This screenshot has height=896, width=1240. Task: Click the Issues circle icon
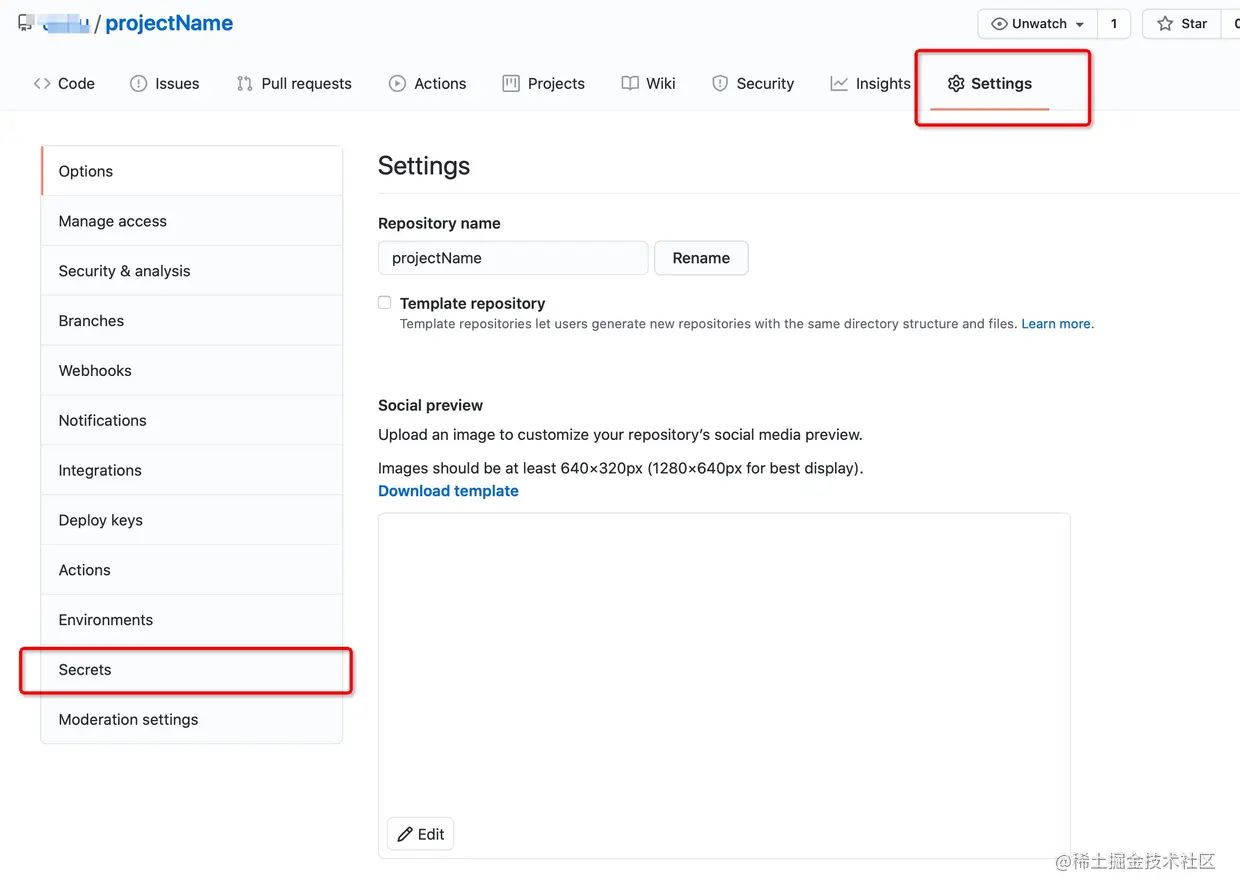[139, 84]
